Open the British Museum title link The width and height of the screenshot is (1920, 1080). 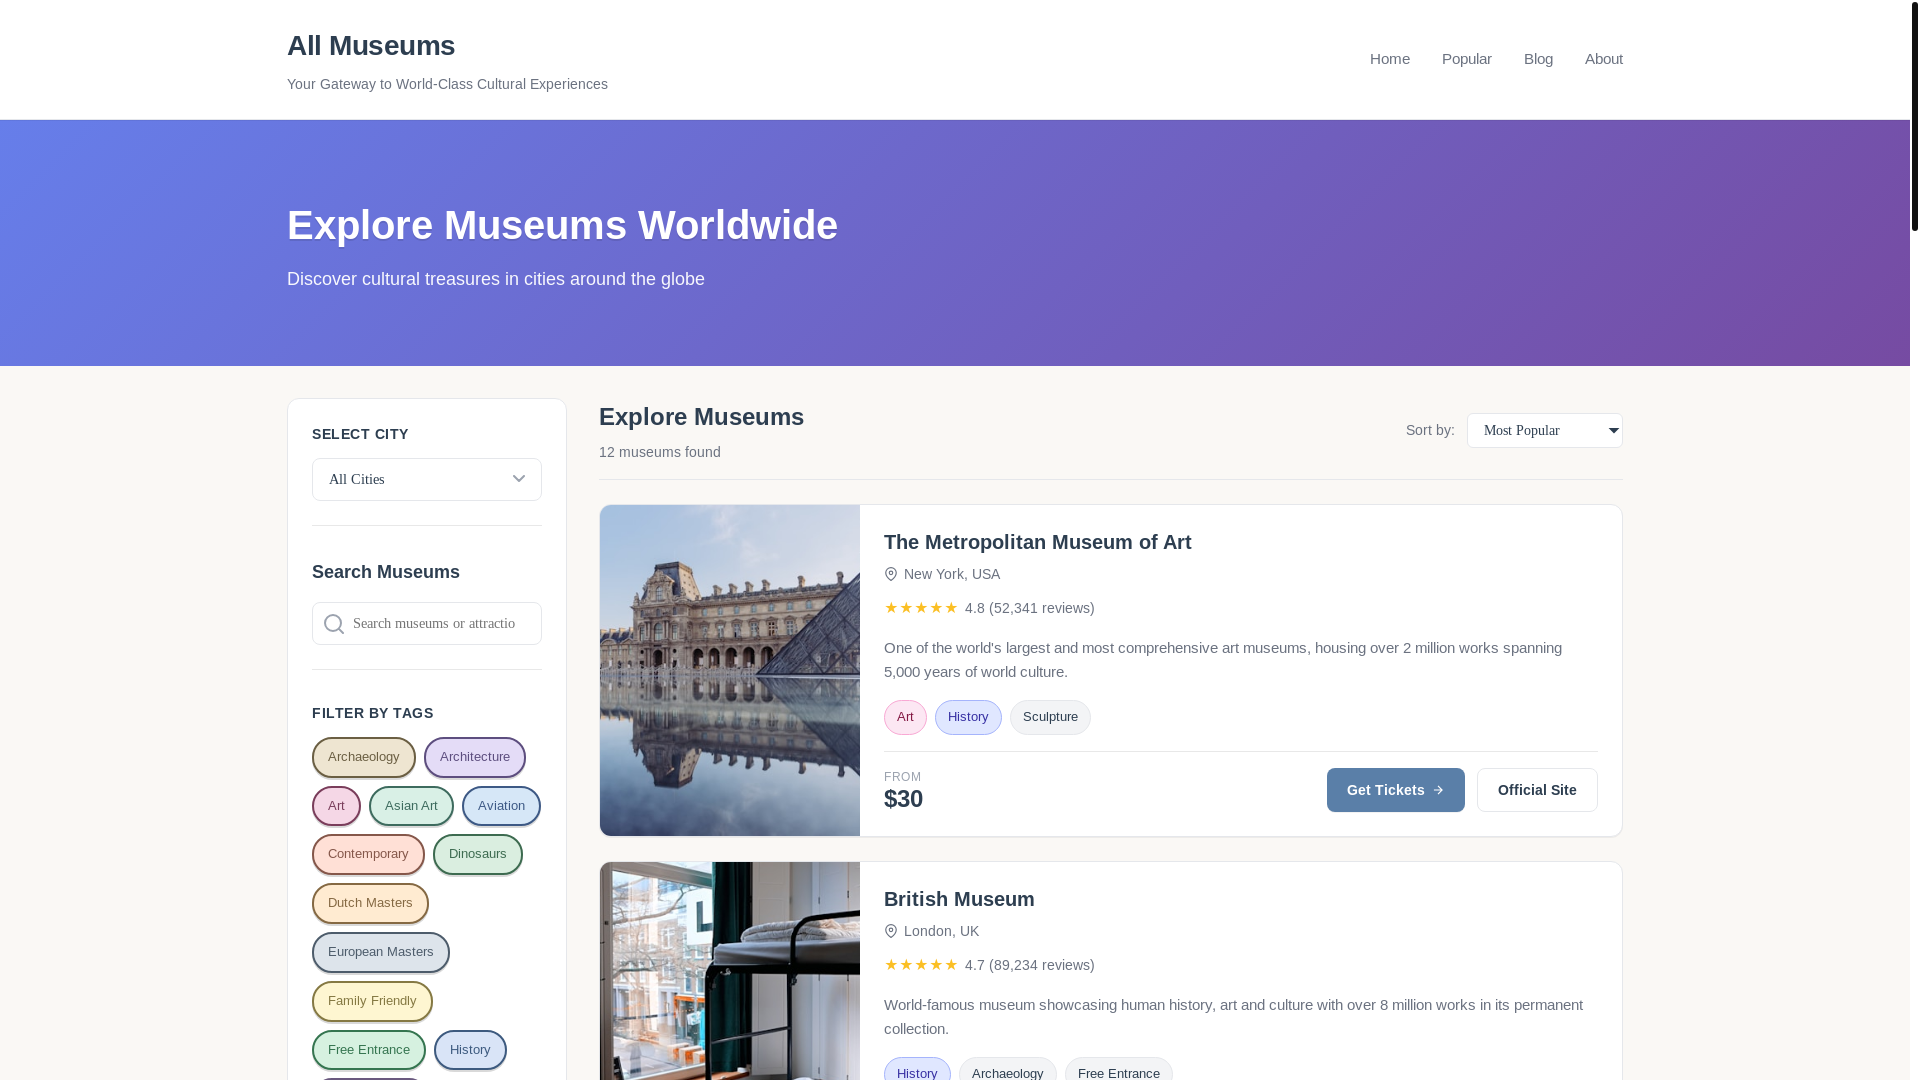pyautogui.click(x=959, y=899)
